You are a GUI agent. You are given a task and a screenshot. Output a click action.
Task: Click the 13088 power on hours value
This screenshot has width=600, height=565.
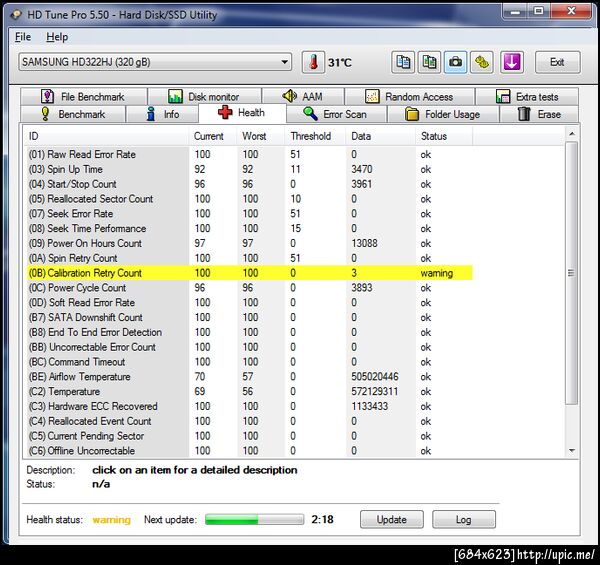364,243
